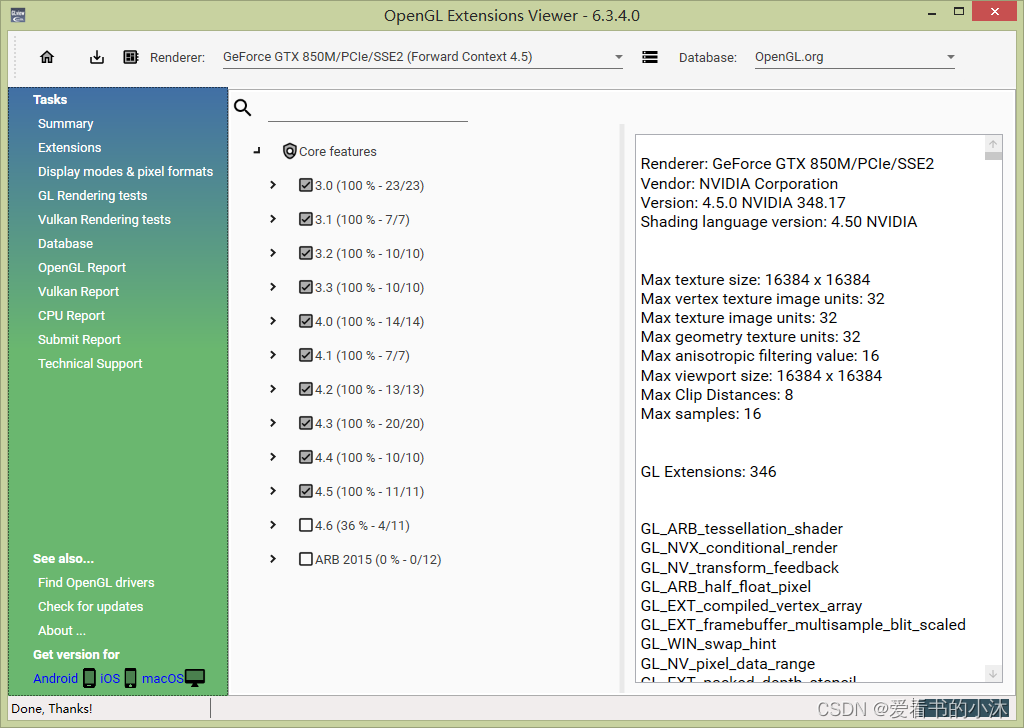Open Submit Report
This screenshot has height=728, width=1024.
click(79, 340)
